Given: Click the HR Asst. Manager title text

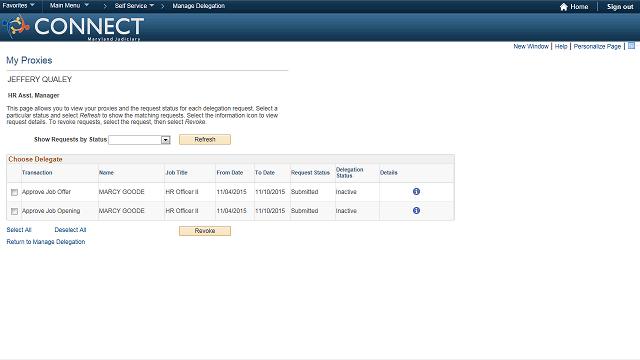Looking at the screenshot, I should click(x=33, y=96).
